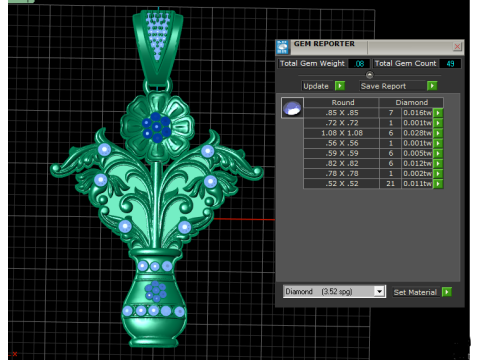Click green arrow for .52 X .52 row
480x360 pixels.
pos(438,184)
